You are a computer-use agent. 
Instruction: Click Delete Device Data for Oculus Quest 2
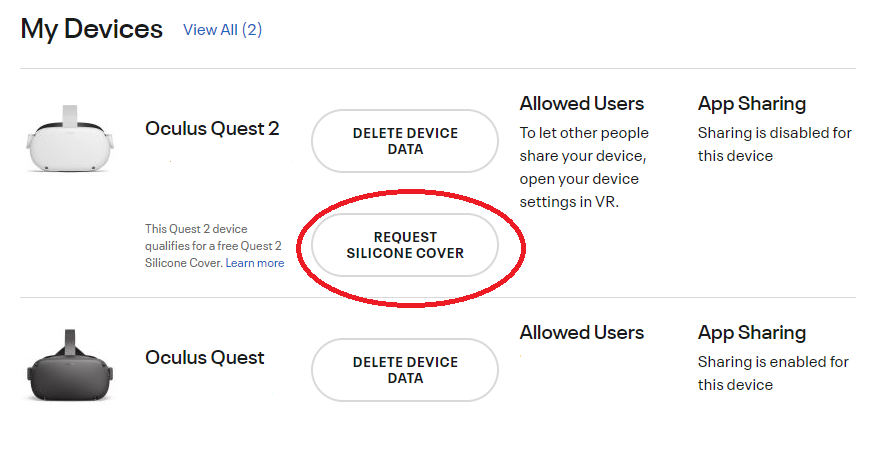404,141
